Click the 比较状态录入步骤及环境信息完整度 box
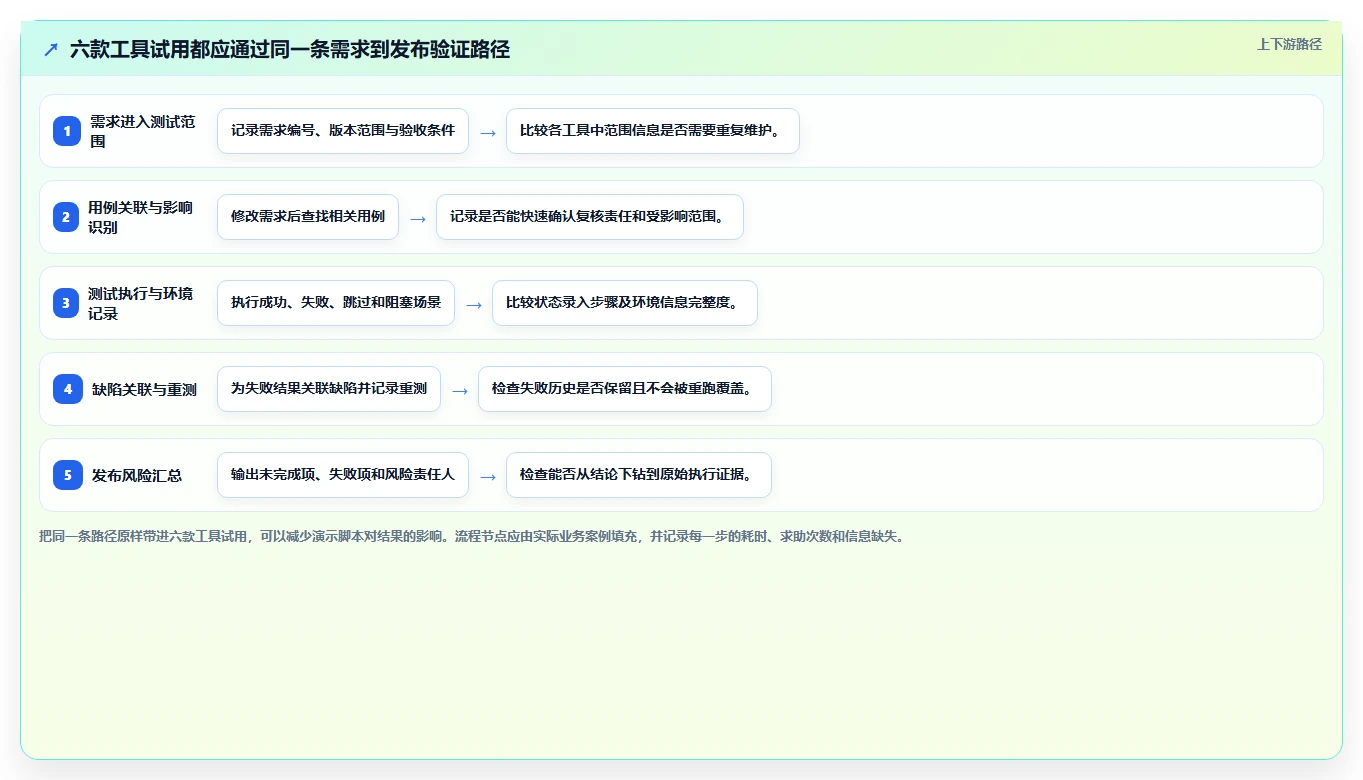Image resolution: width=1363 pixels, height=780 pixels. pyautogui.click(x=625, y=303)
